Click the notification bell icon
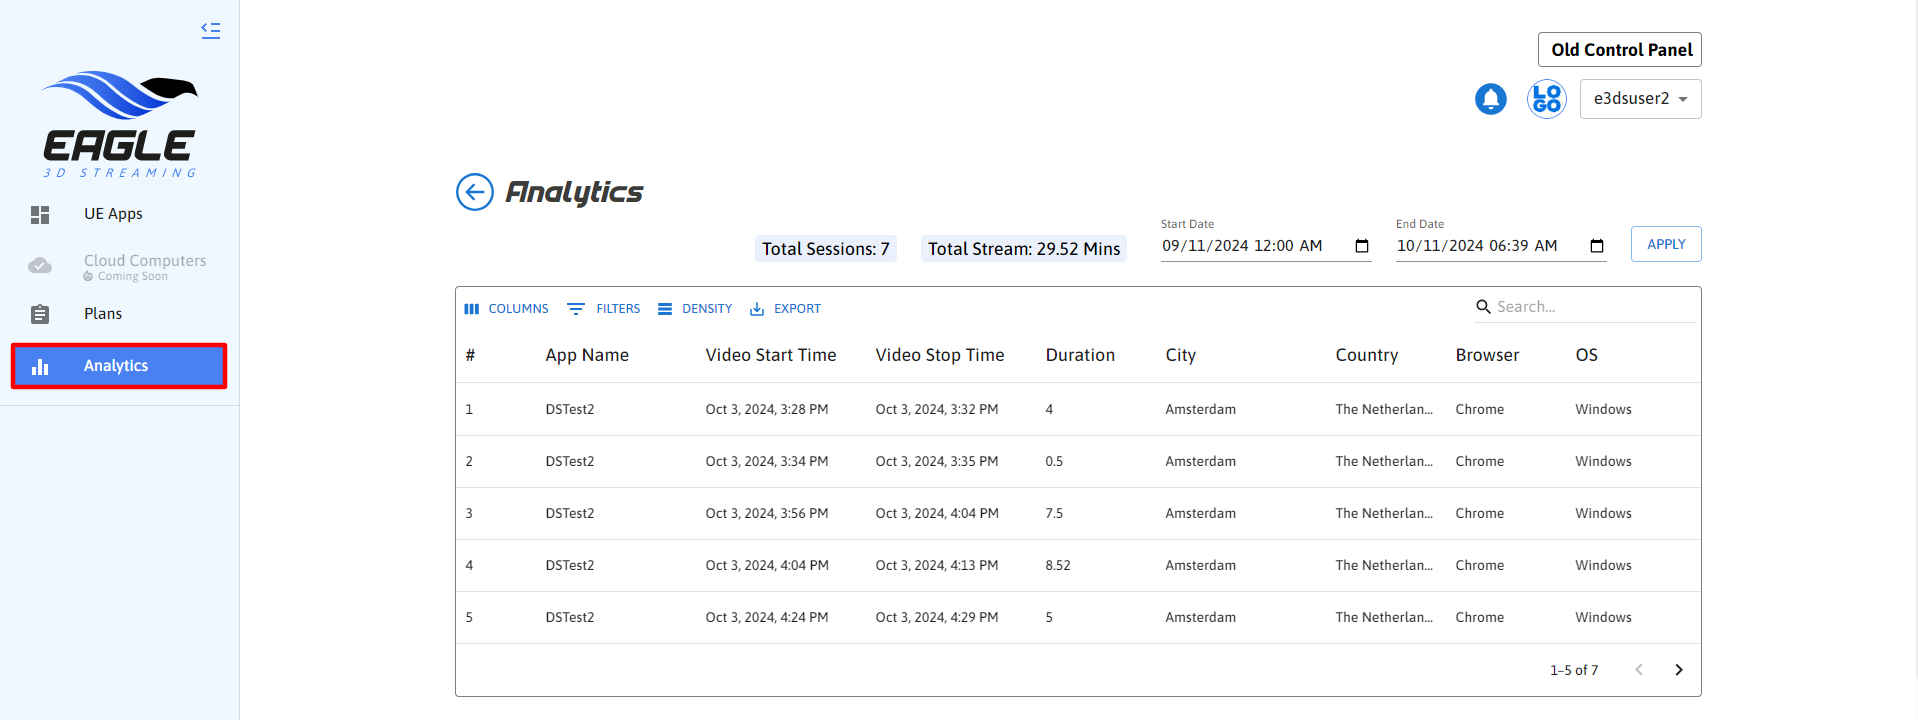The height and width of the screenshot is (720, 1918). coord(1490,99)
